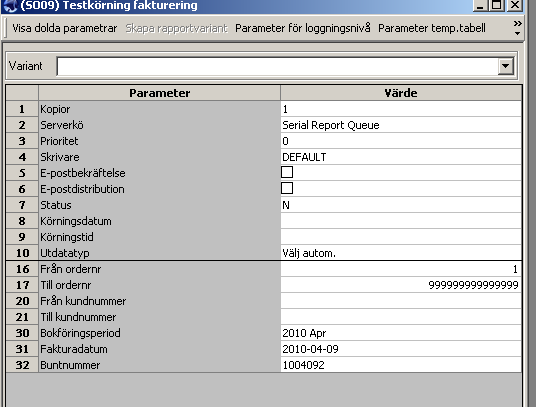The image size is (536, 407).
Task: Click the Fakturadatum value 2010-04-09
Action: coord(310,349)
